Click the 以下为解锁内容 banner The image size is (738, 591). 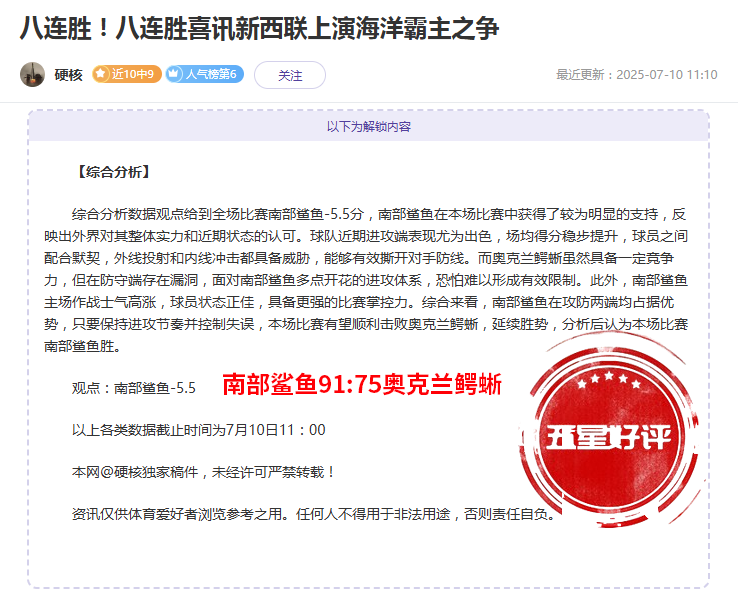pyautogui.click(x=369, y=127)
